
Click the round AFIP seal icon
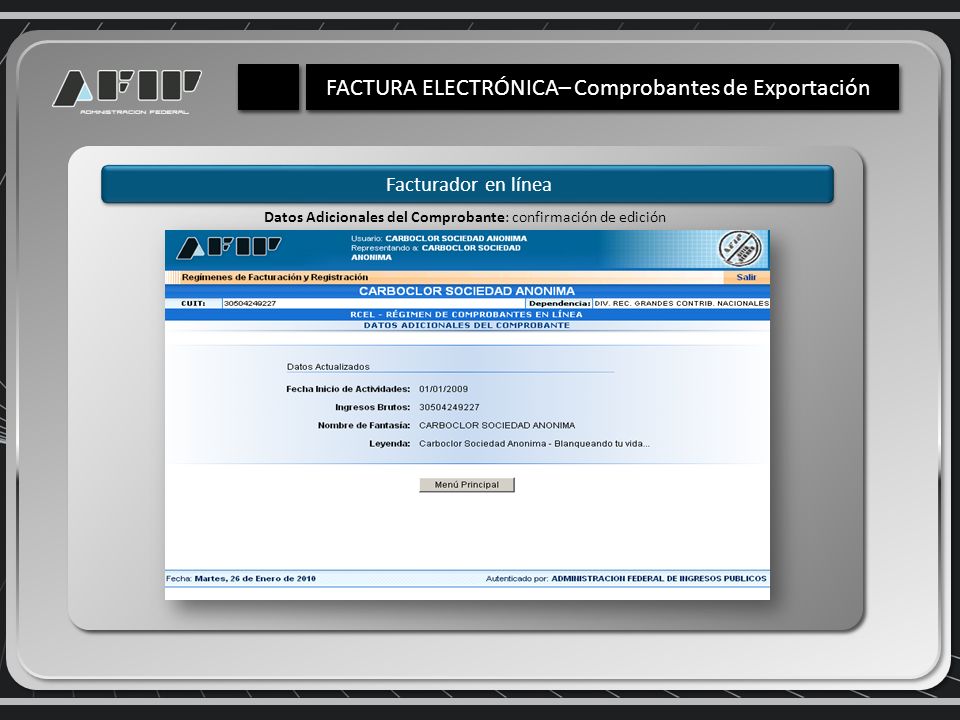pos(740,249)
